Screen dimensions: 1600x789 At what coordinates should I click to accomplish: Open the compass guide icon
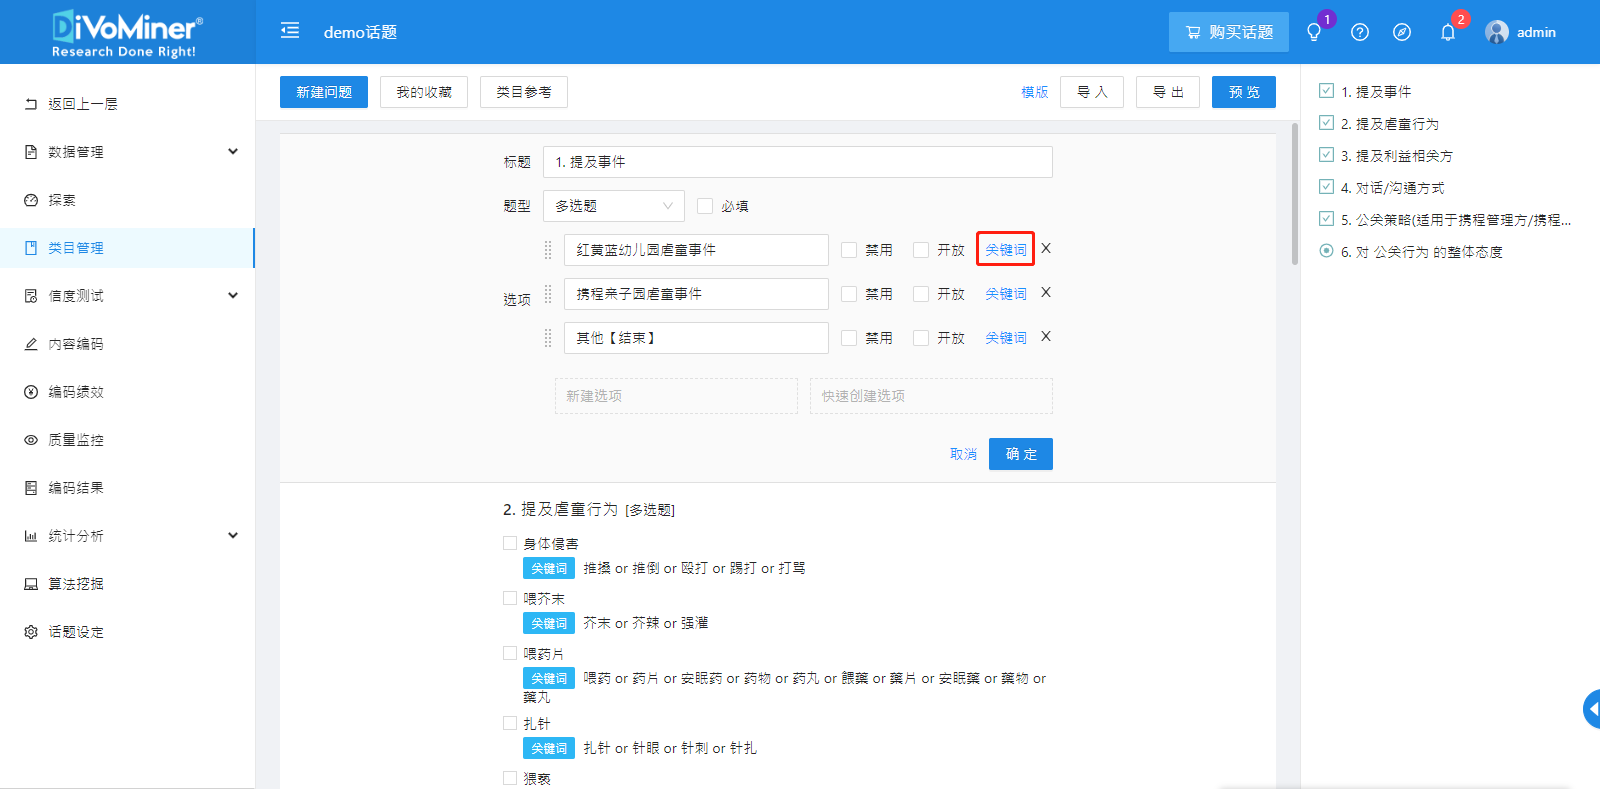pos(1402,32)
